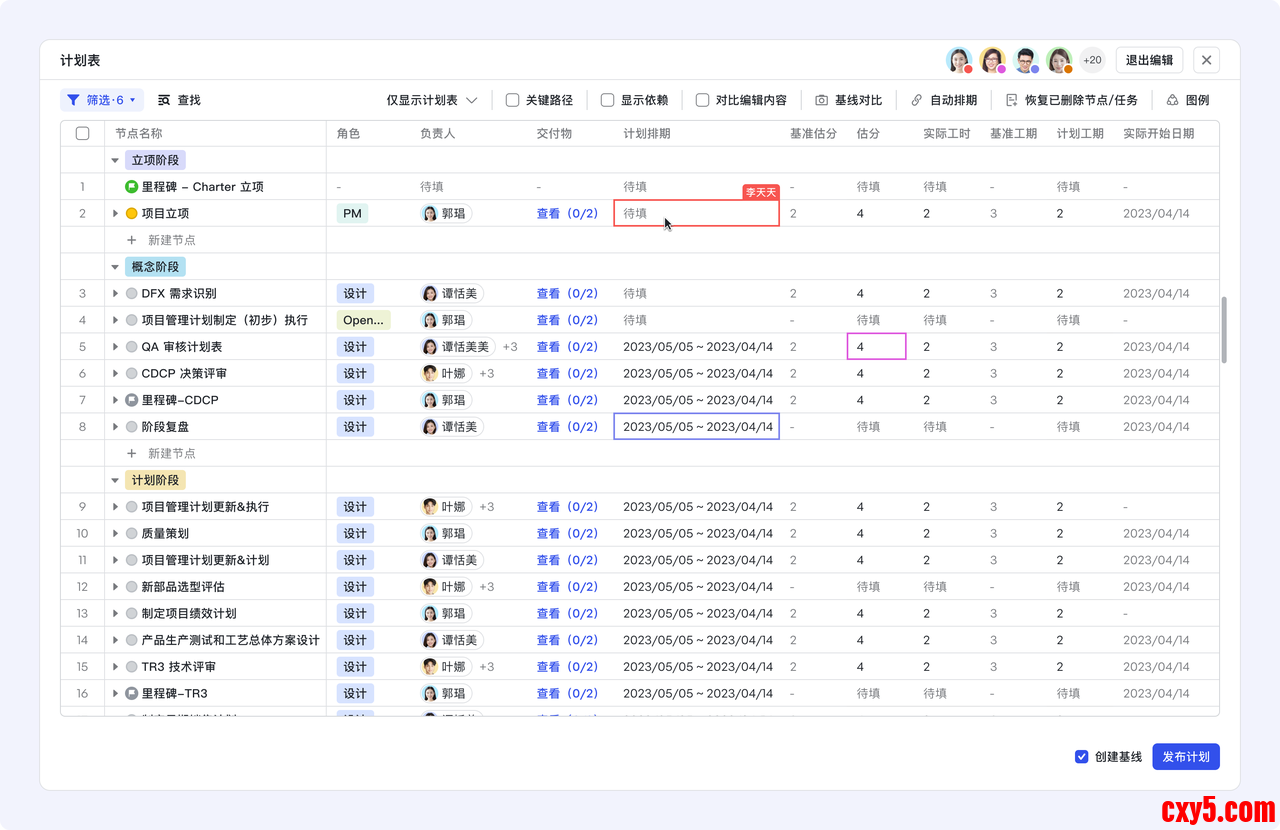The image size is (1280, 830).
Task: Click the vertical scrollbar thumb
Action: pos(1223,330)
